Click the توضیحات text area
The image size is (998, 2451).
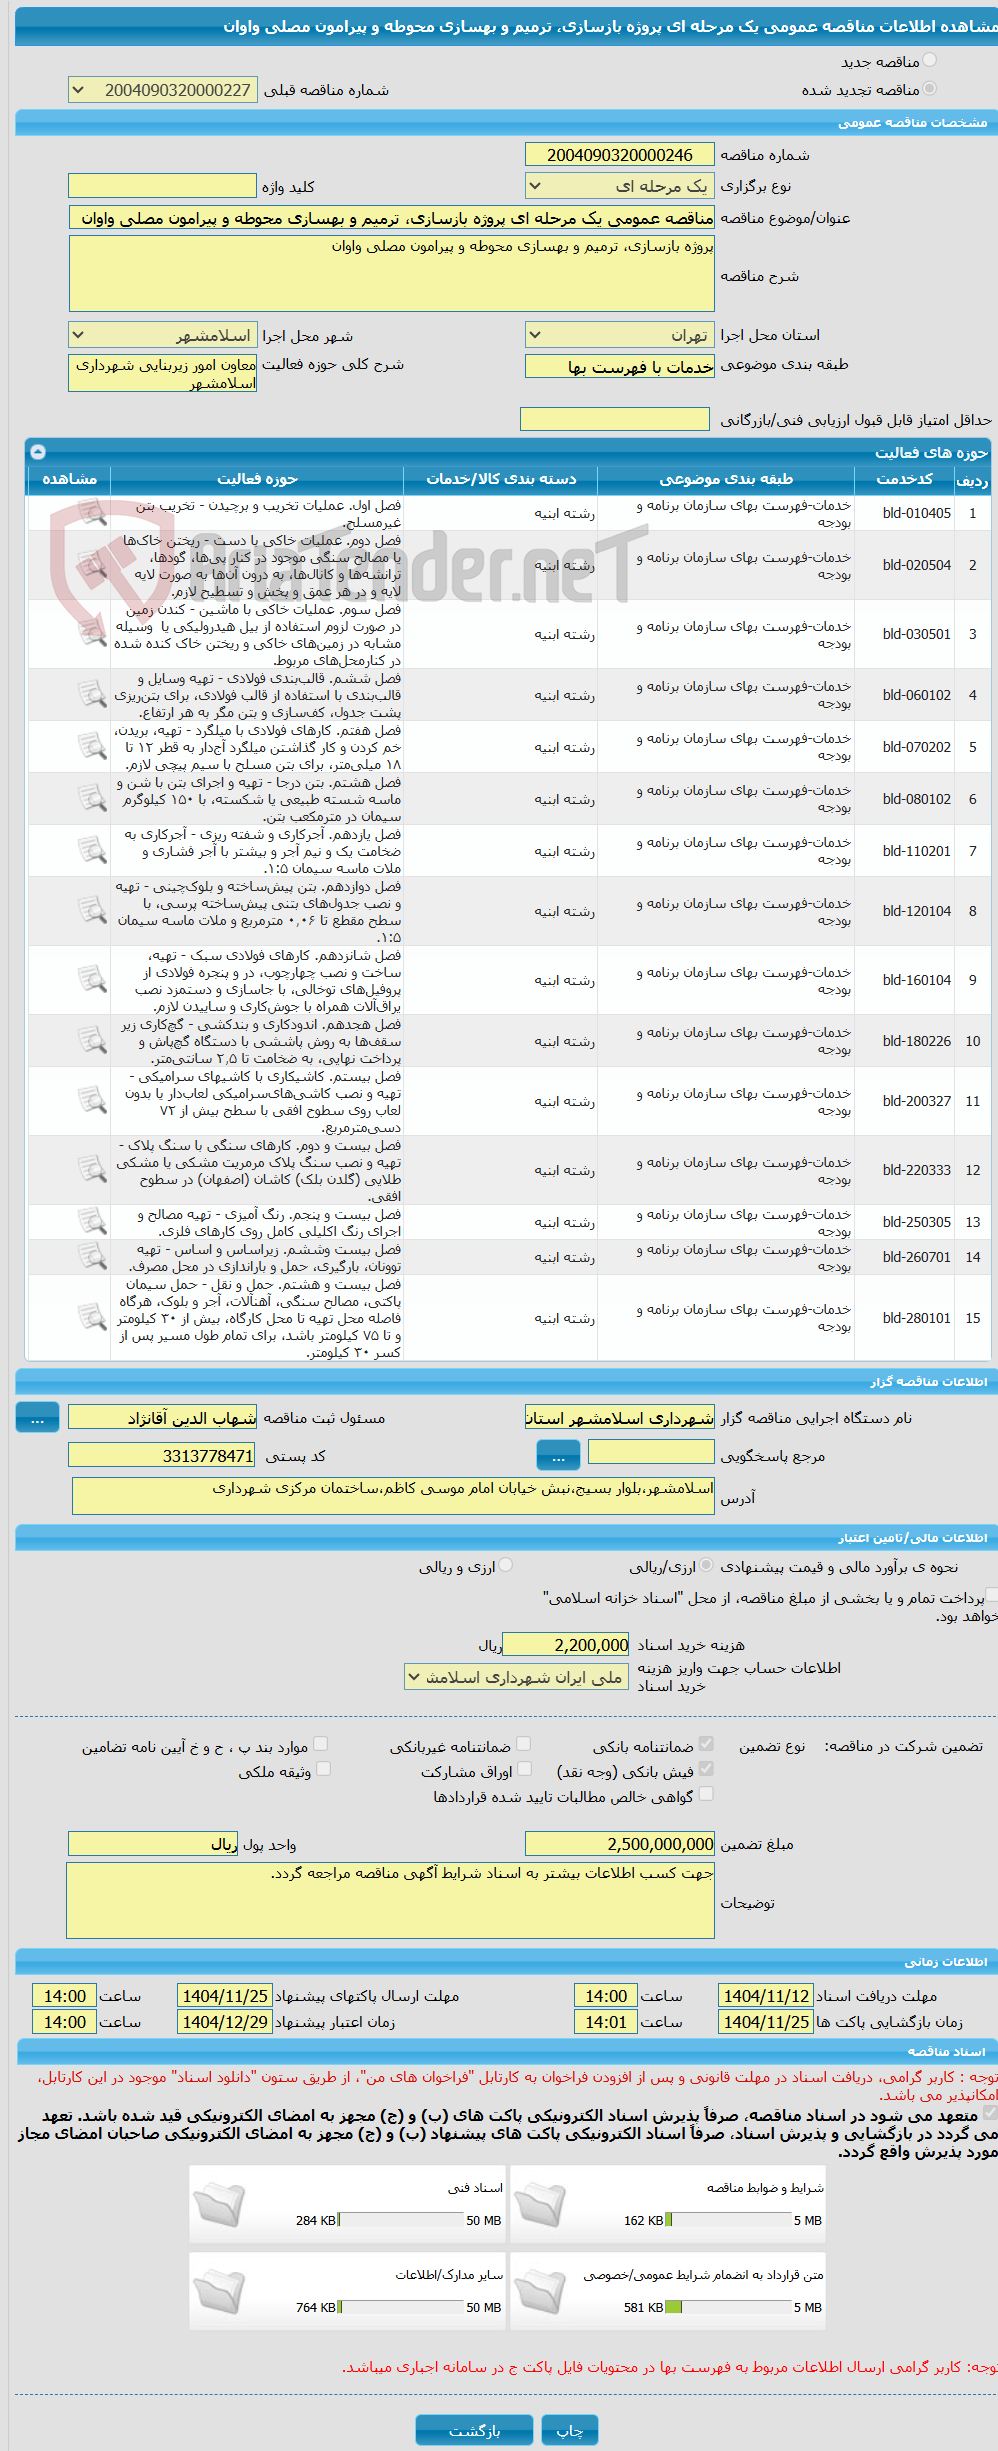point(390,1900)
